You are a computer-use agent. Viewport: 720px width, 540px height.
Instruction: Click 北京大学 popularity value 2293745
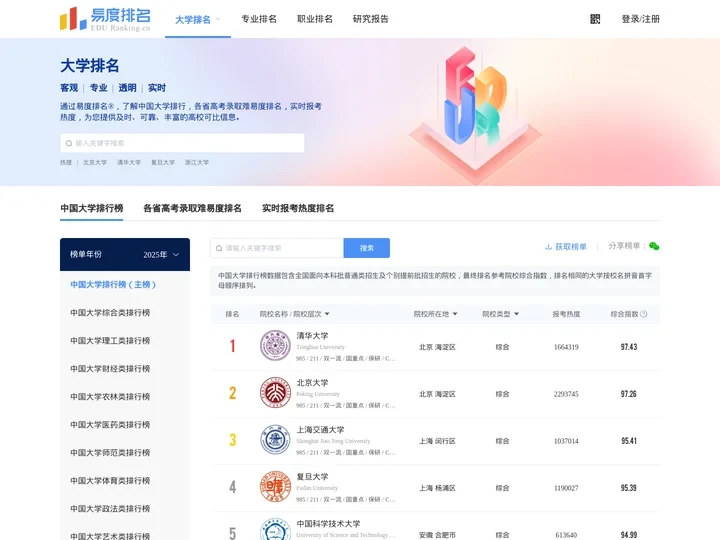click(566, 394)
